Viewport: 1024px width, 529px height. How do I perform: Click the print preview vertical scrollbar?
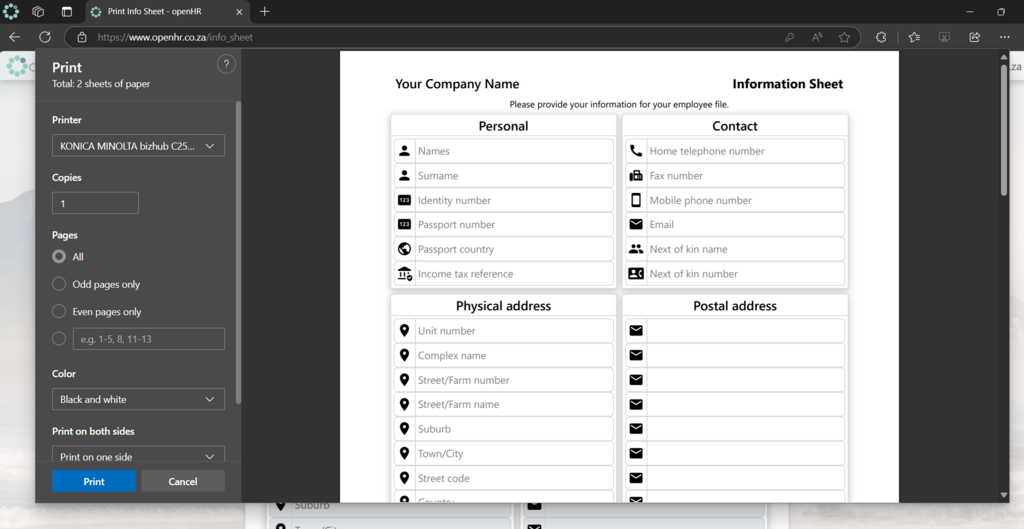(x=1004, y=129)
